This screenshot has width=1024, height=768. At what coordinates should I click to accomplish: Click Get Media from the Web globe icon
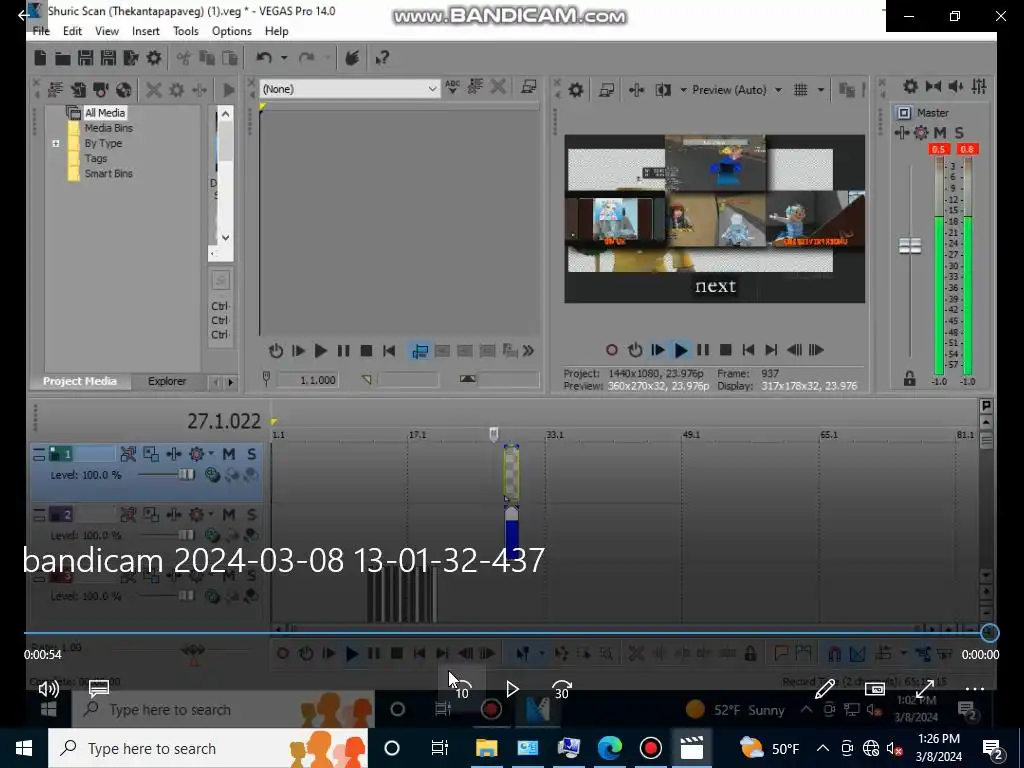123,89
